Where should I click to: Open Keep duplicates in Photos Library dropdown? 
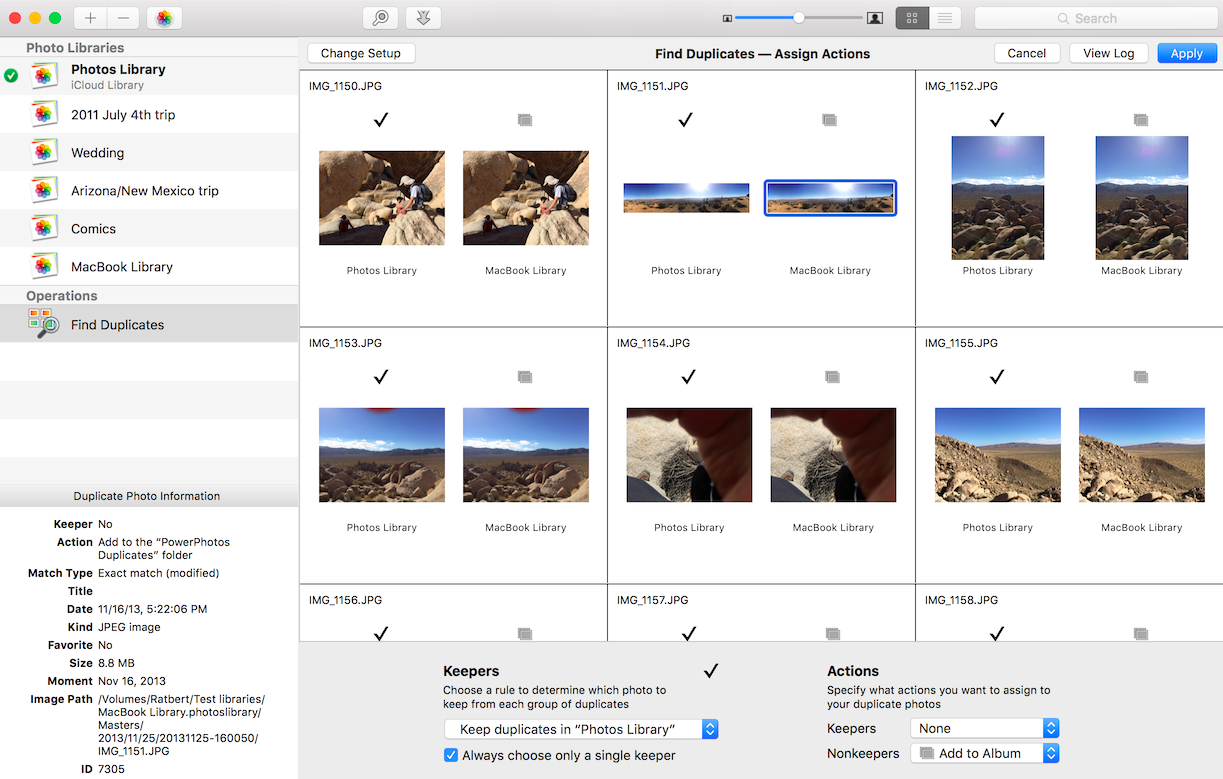581,729
